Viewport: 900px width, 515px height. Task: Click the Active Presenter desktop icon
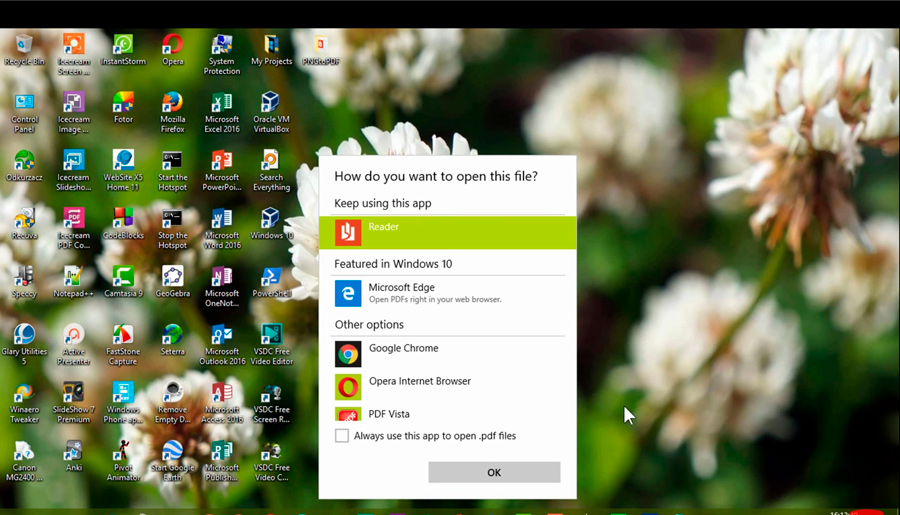click(x=73, y=345)
